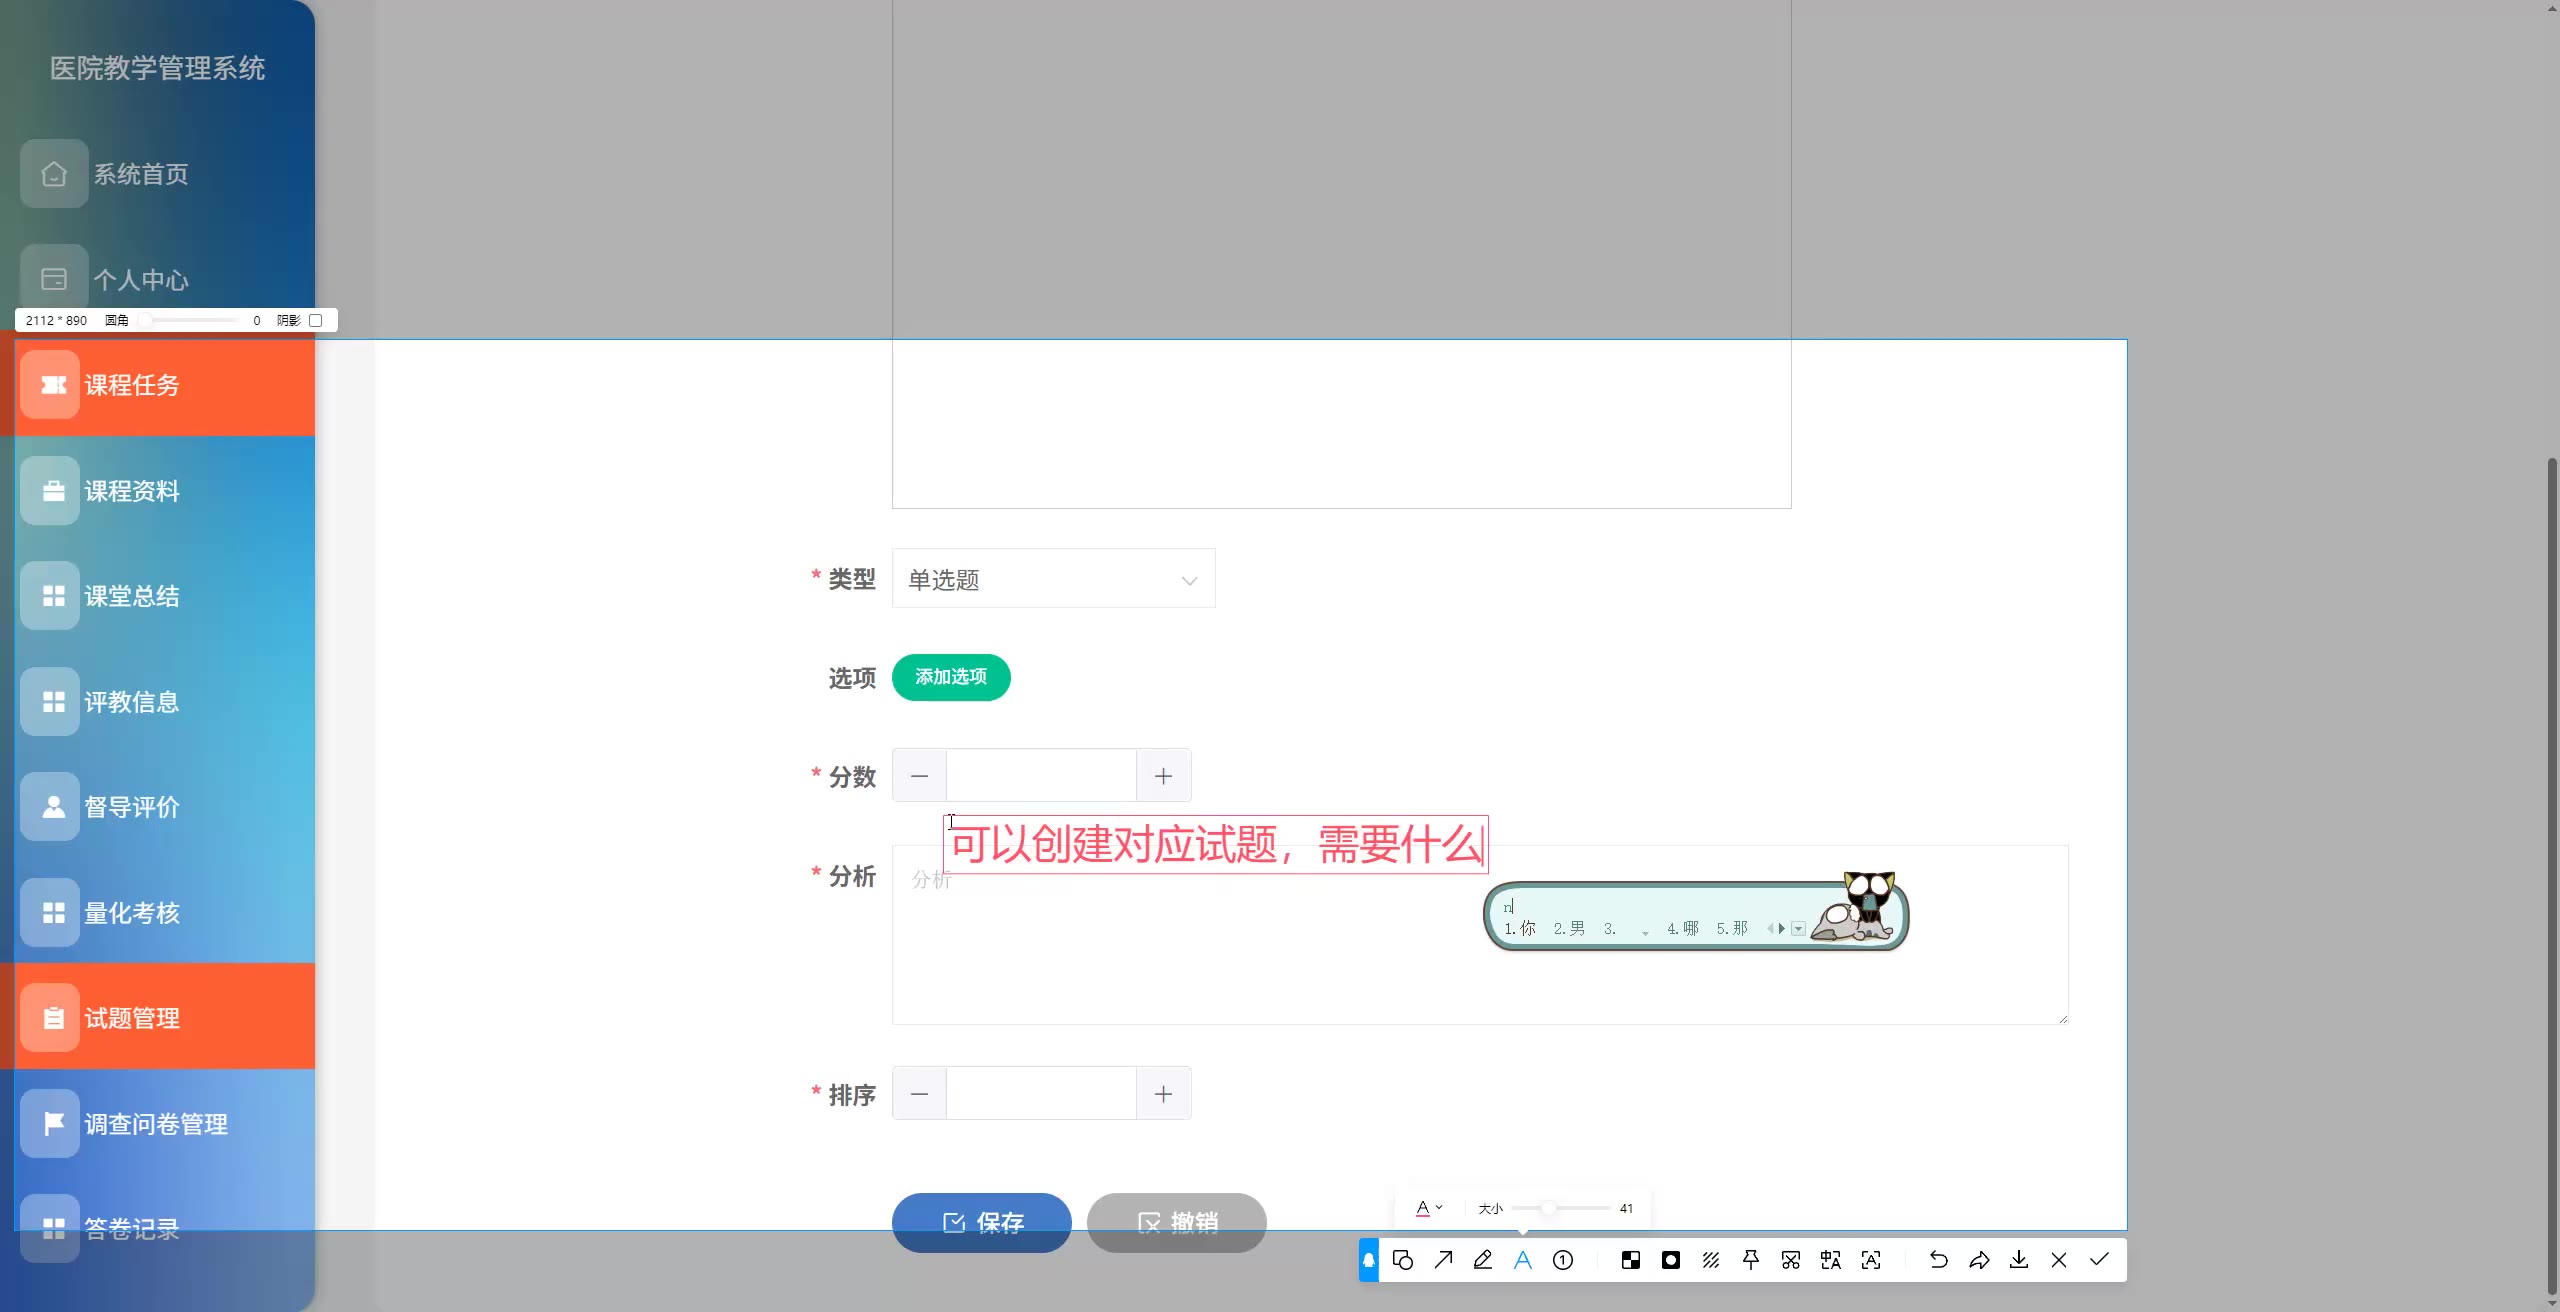The height and width of the screenshot is (1312, 2560).
Task: Open 调查问卷管理 sidebar menu item
Action: (155, 1124)
